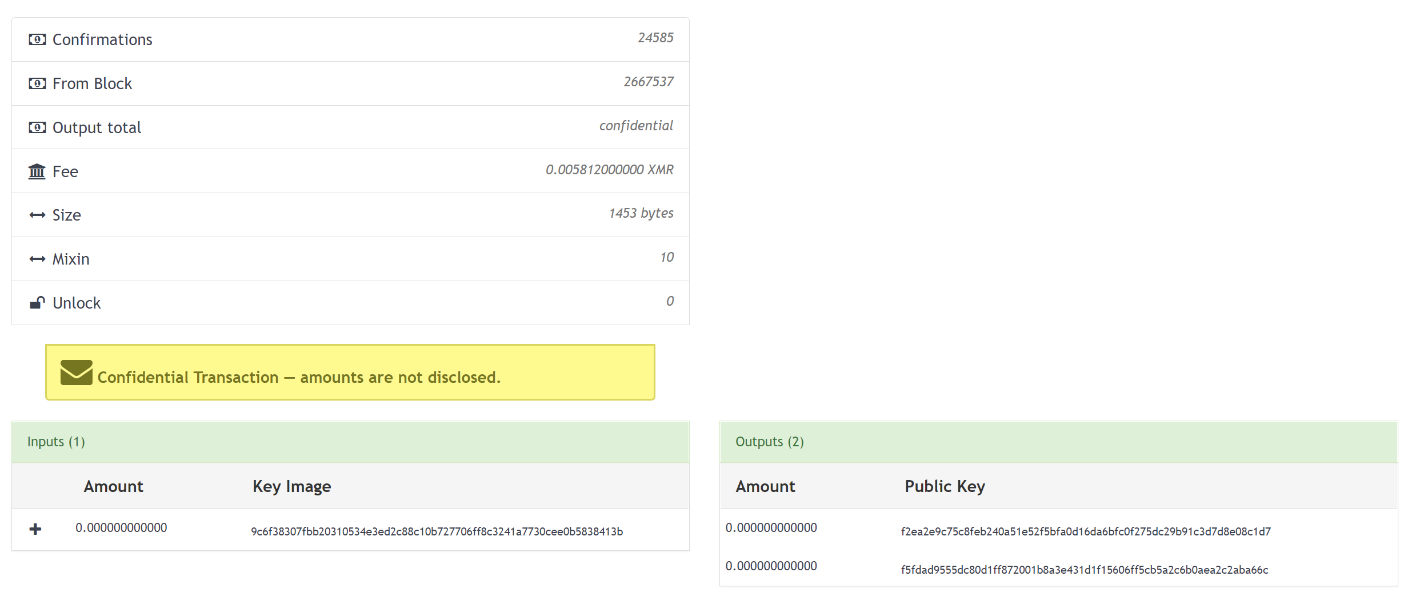Click the Amount column header in the Inputs table
This screenshot has height=594, width=1408.
[x=113, y=487]
